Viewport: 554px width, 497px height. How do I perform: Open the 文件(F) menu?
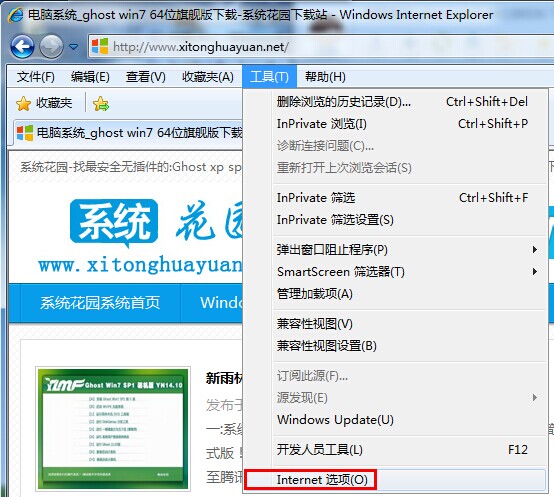[x=35, y=77]
